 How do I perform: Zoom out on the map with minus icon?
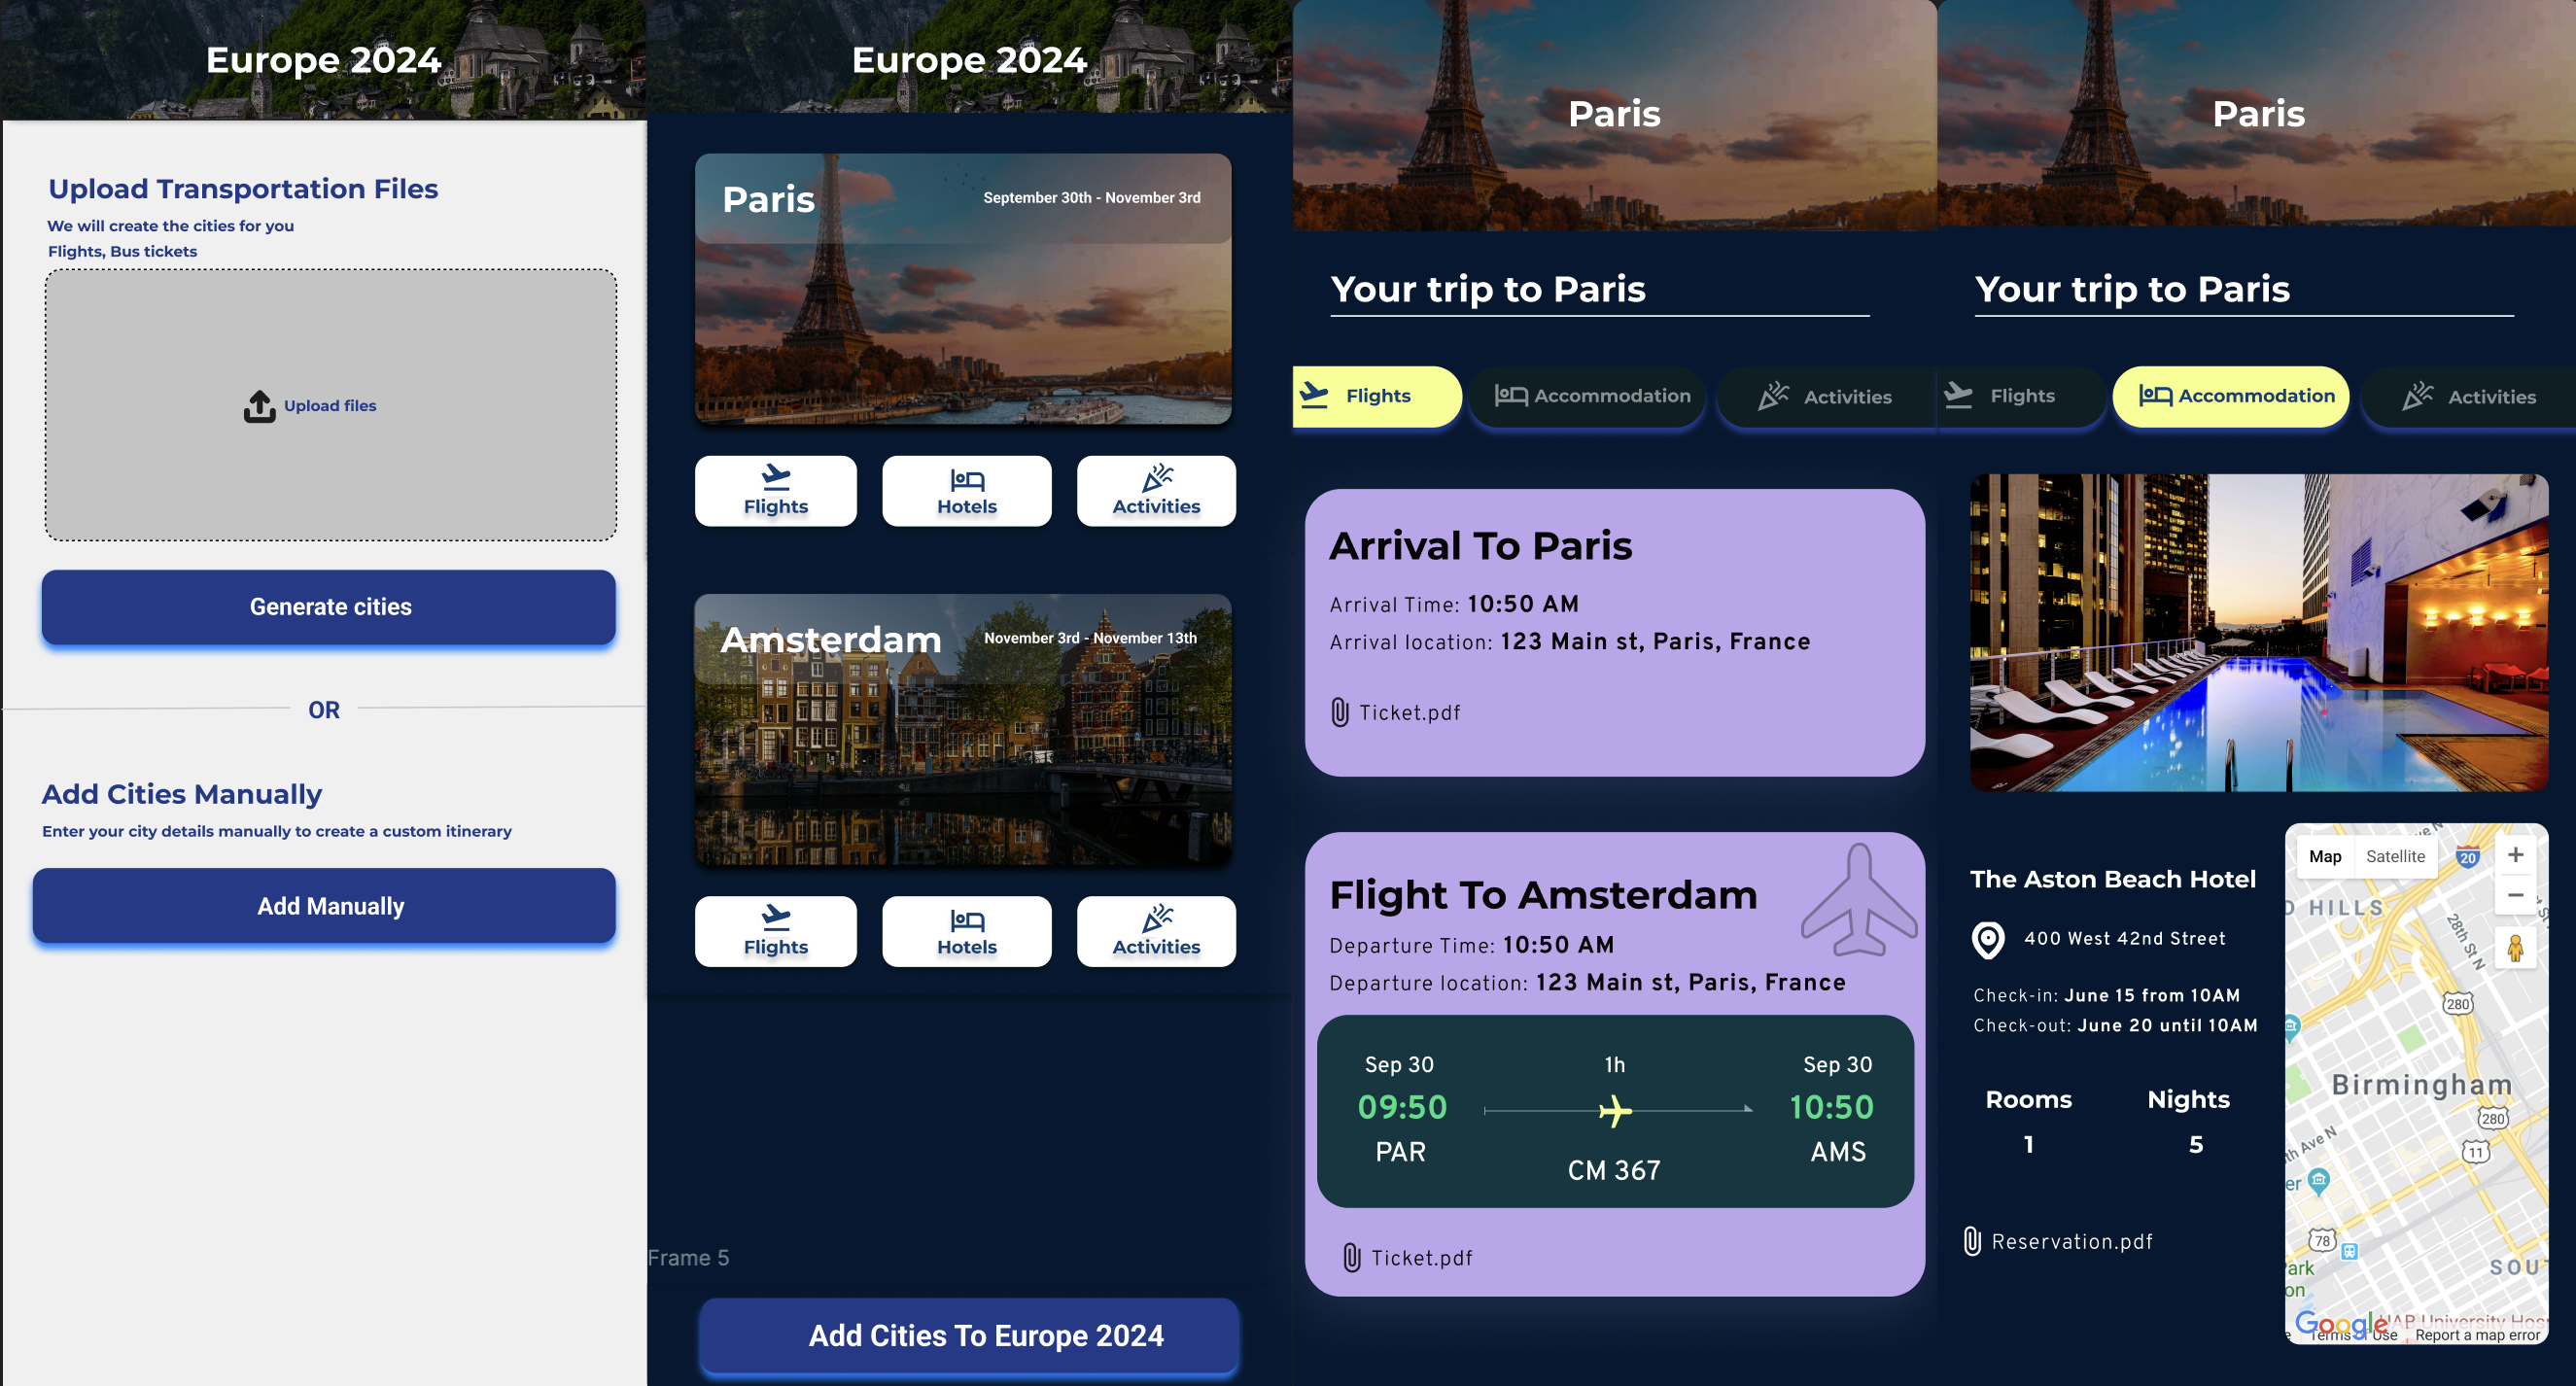pos(2516,895)
